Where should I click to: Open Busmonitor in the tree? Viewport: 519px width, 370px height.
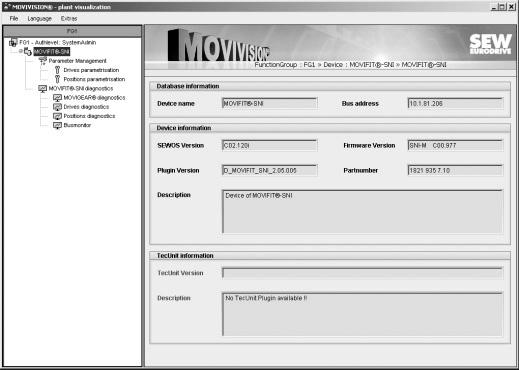coord(77,125)
